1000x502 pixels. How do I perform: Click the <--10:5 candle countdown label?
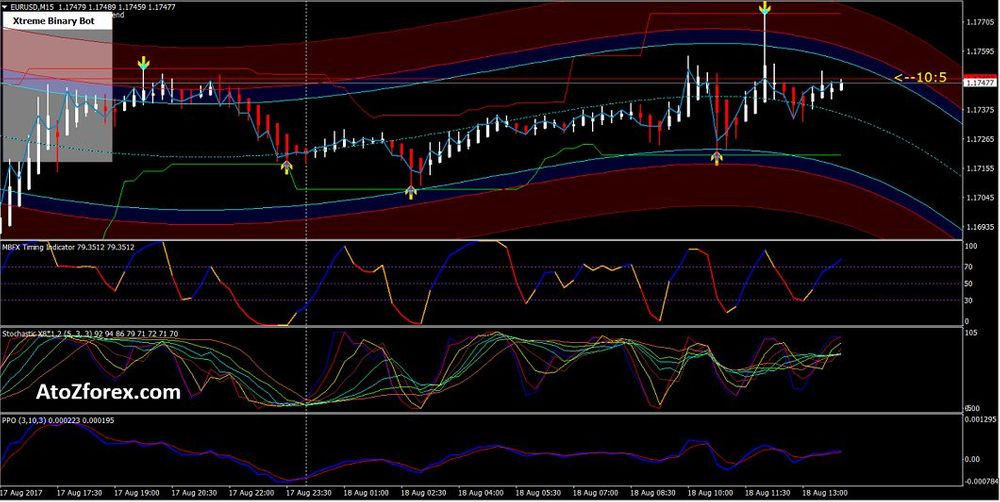point(919,77)
